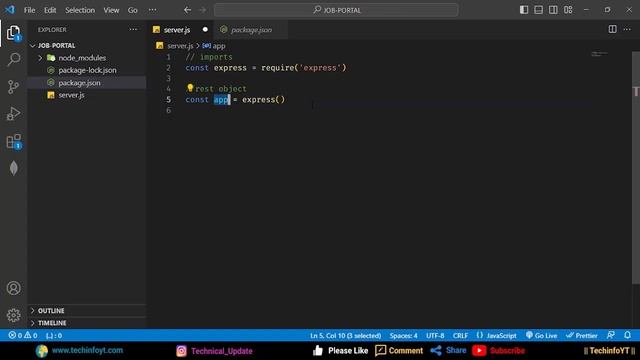640x360 pixels.
Task: Open Explorer Views and More Actions ellipsis
Action: (133, 29)
